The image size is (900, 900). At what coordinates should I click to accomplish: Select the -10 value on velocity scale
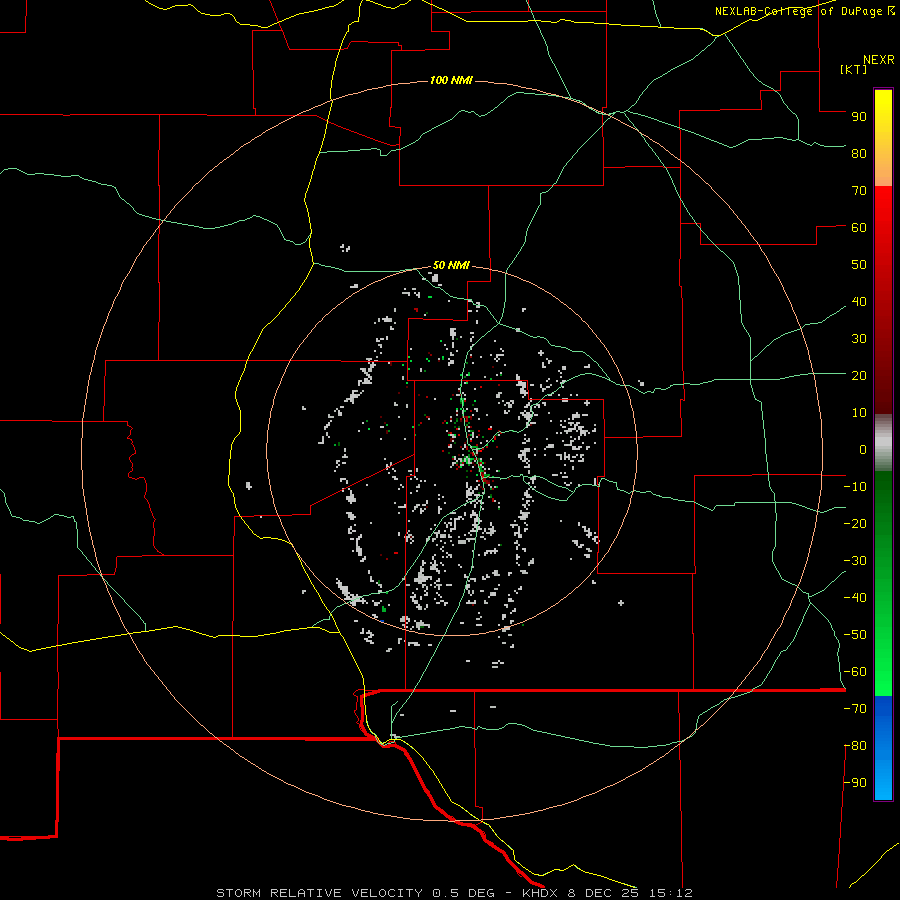(855, 487)
